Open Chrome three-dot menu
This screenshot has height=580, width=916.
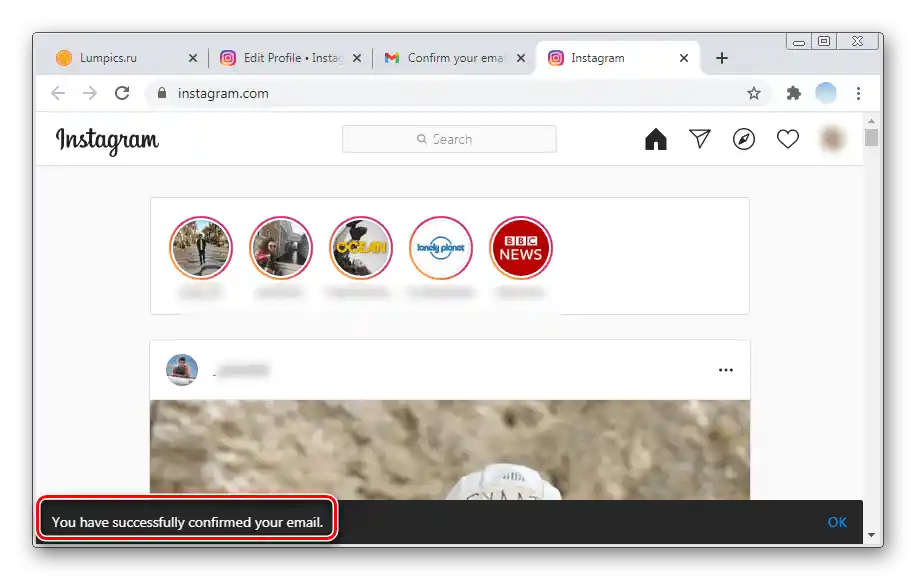[x=858, y=93]
